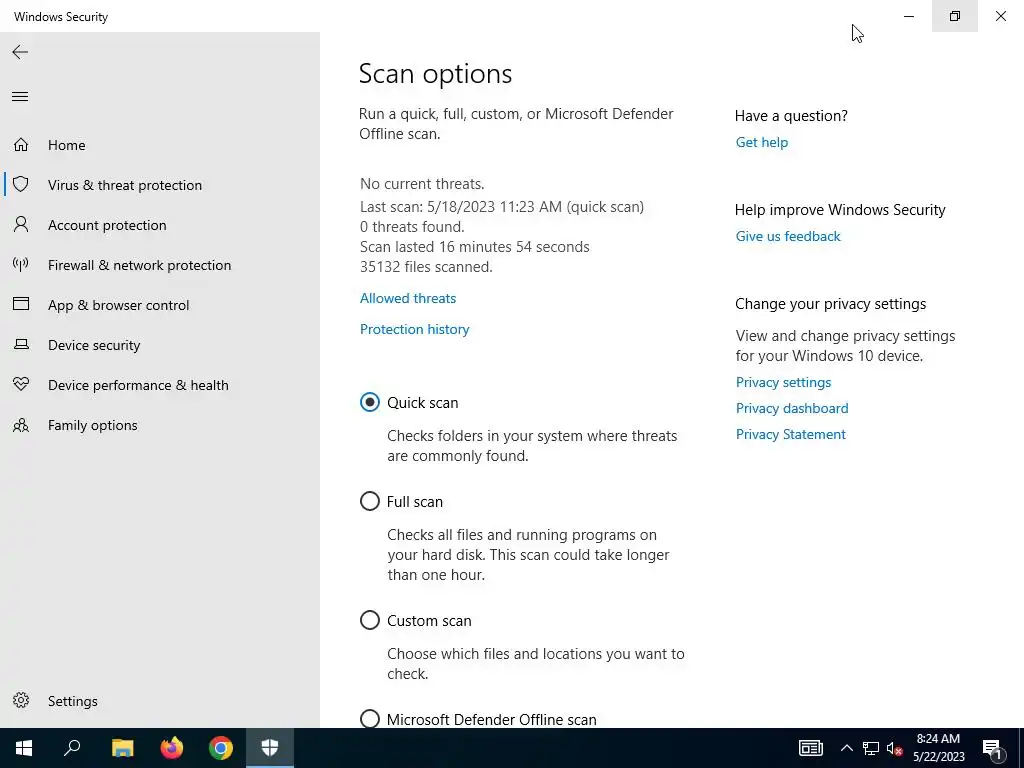Image resolution: width=1024 pixels, height=768 pixels.
Task: Click the Family options people icon
Action: tap(21, 425)
